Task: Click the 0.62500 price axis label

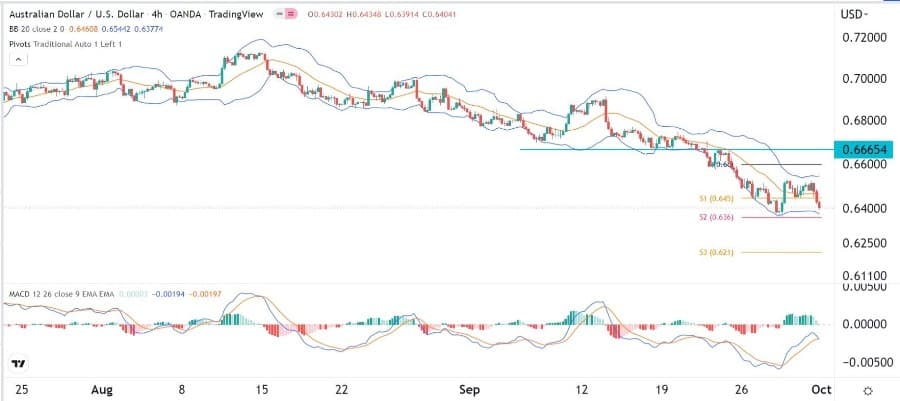Action: 864,244
